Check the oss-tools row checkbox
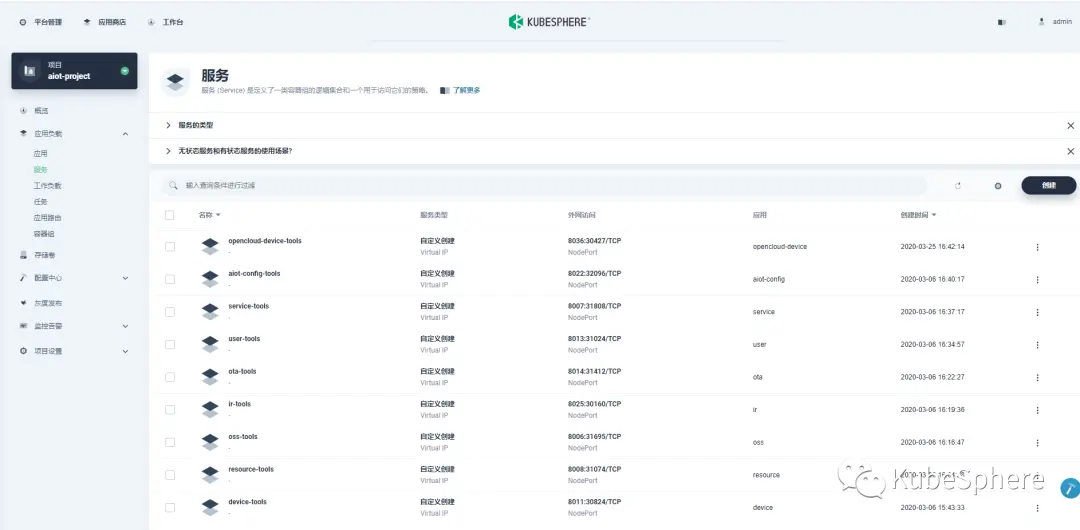This screenshot has height=530, width=1080. coord(169,442)
